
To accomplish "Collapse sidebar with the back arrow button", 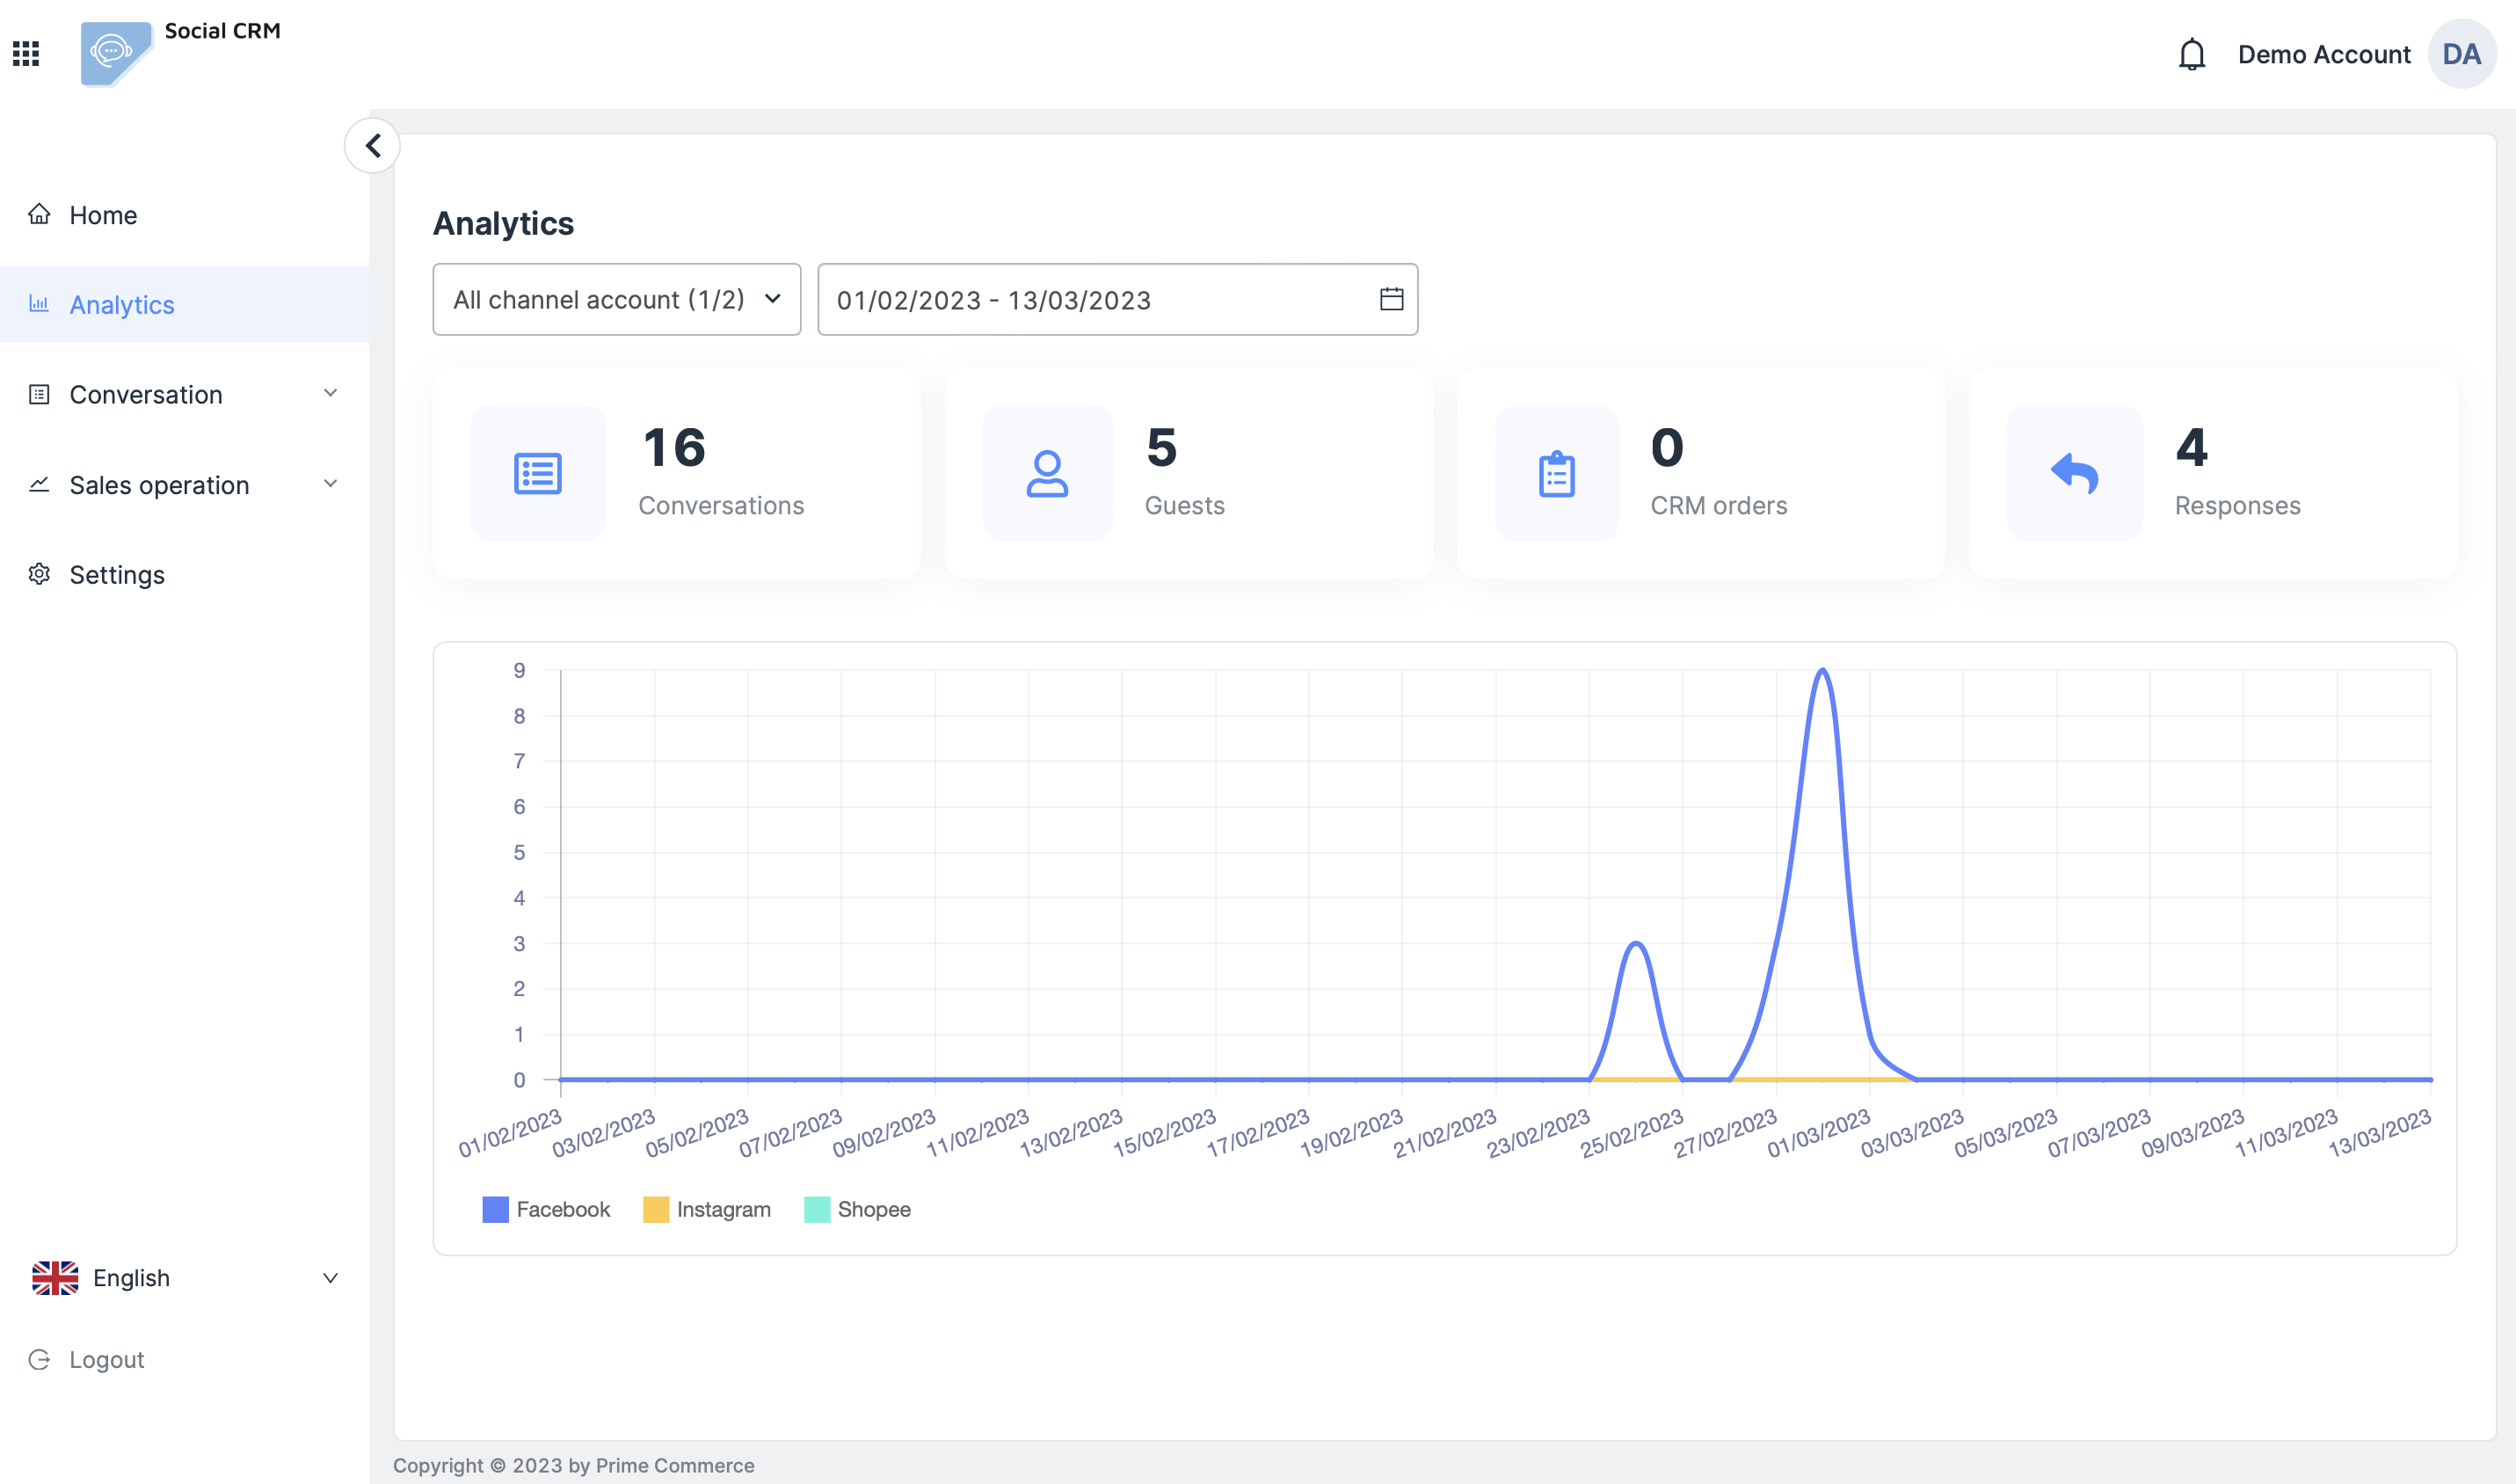I will (x=373, y=146).
